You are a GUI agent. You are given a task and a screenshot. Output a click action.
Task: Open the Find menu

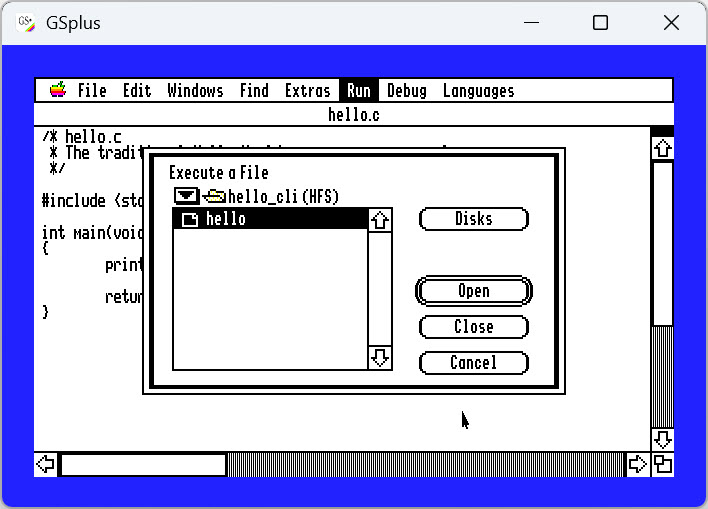pyautogui.click(x=254, y=90)
